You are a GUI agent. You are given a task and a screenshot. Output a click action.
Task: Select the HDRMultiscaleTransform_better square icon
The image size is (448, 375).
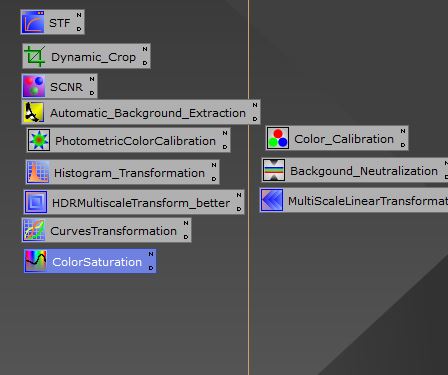36,202
